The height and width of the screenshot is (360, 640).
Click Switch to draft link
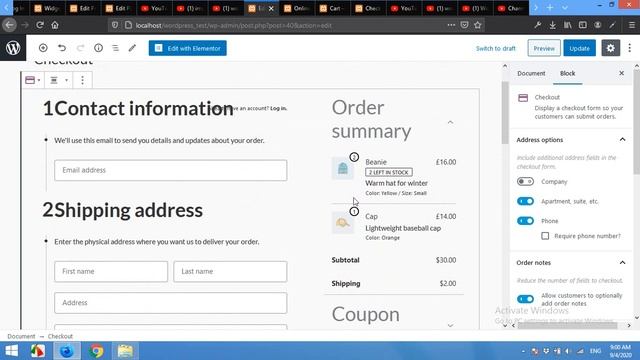click(x=496, y=49)
